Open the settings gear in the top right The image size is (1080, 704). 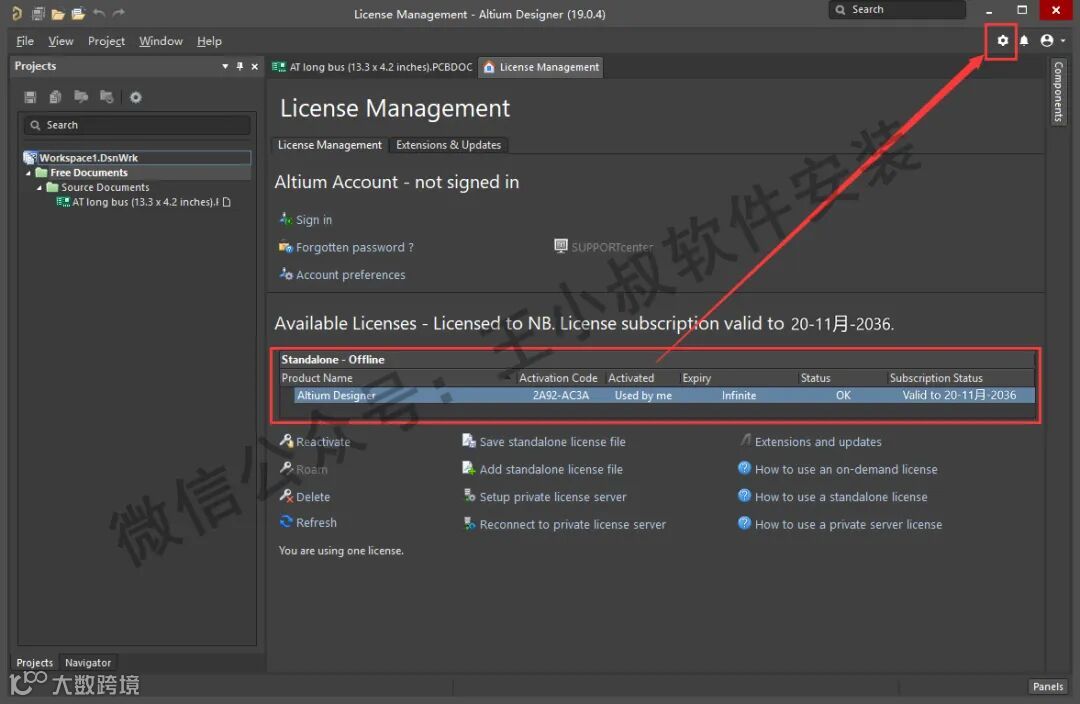pos(1002,41)
